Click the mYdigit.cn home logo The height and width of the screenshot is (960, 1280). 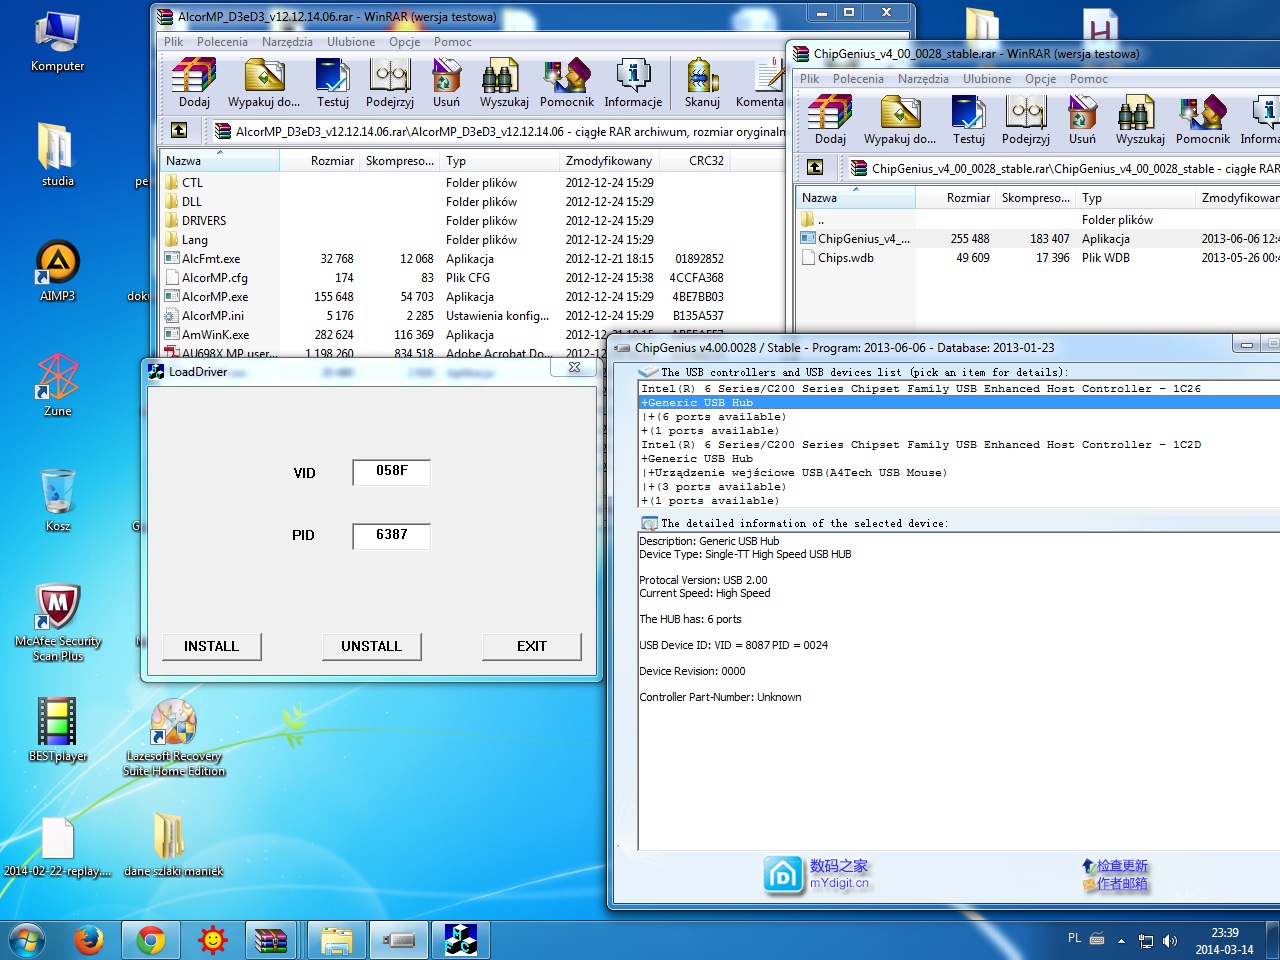pos(783,874)
